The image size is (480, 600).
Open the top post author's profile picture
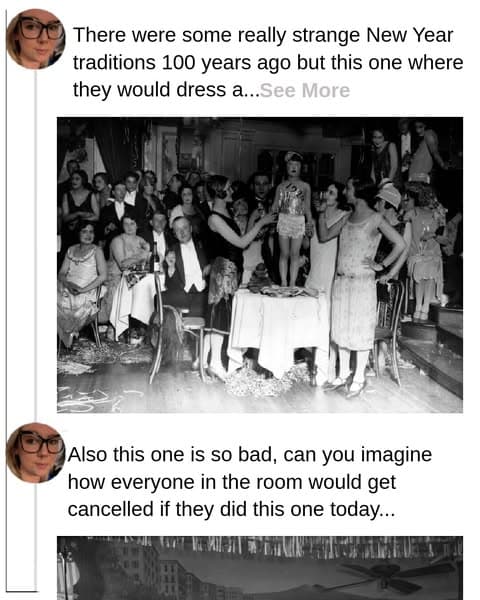[36, 39]
